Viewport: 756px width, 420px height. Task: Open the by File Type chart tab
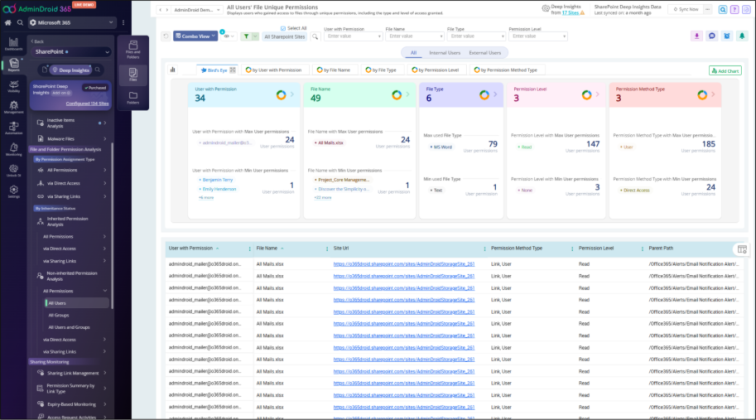(x=381, y=70)
